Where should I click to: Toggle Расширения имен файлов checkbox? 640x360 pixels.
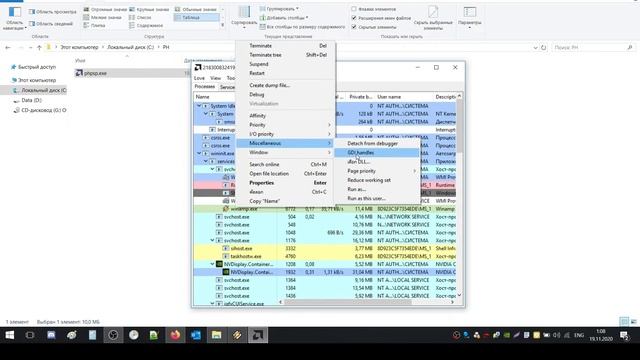354,18
